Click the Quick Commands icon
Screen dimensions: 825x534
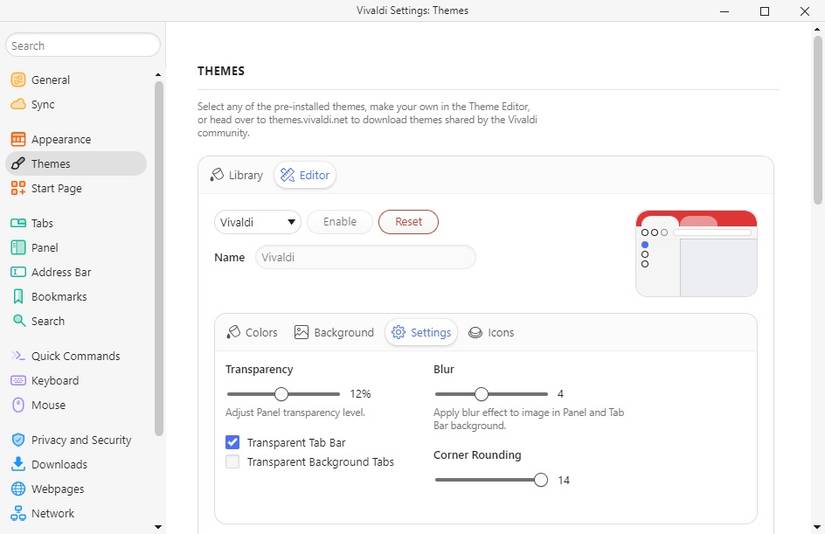click(18, 356)
